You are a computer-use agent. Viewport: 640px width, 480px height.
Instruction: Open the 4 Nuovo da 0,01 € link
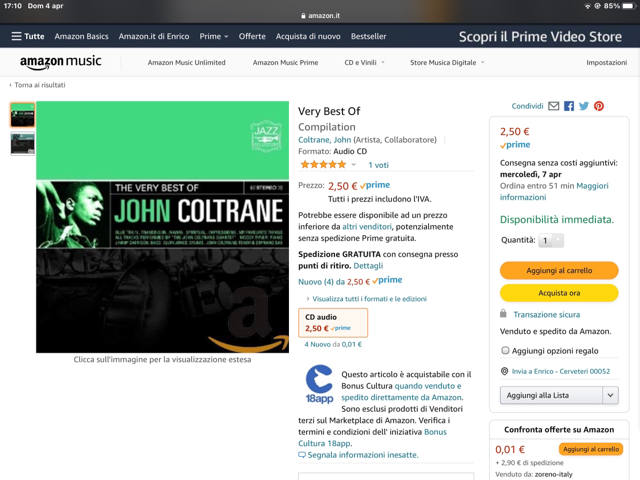point(333,344)
